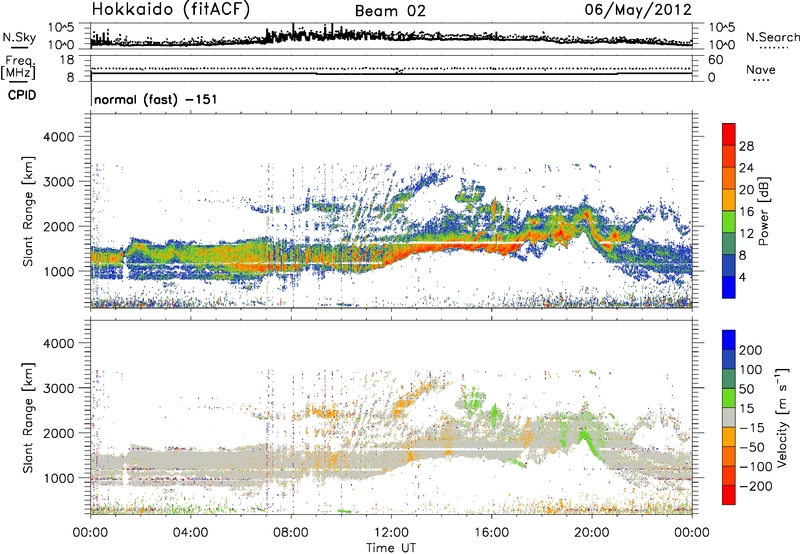Click the blue top segment of the Velocity colorbar

point(729,340)
